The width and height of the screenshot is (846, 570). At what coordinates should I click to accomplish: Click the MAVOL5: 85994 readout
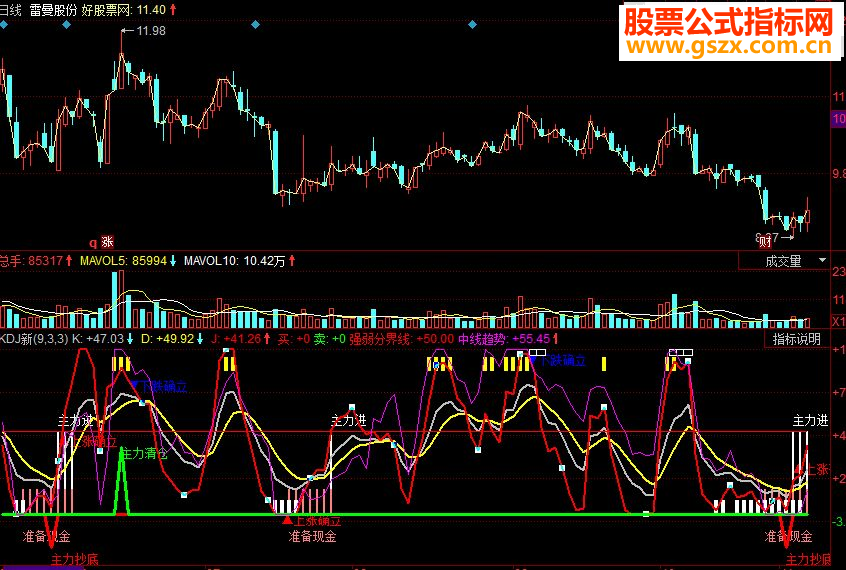click(x=124, y=261)
